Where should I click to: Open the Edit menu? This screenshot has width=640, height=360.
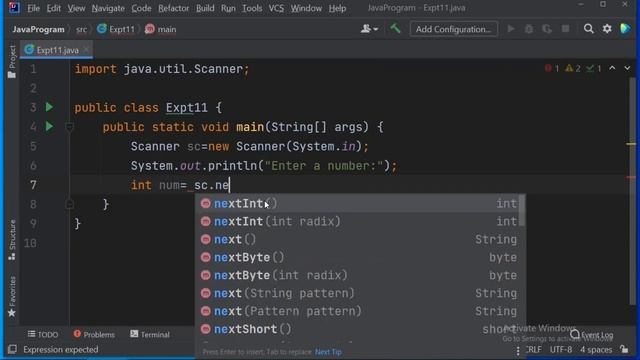(x=53, y=8)
